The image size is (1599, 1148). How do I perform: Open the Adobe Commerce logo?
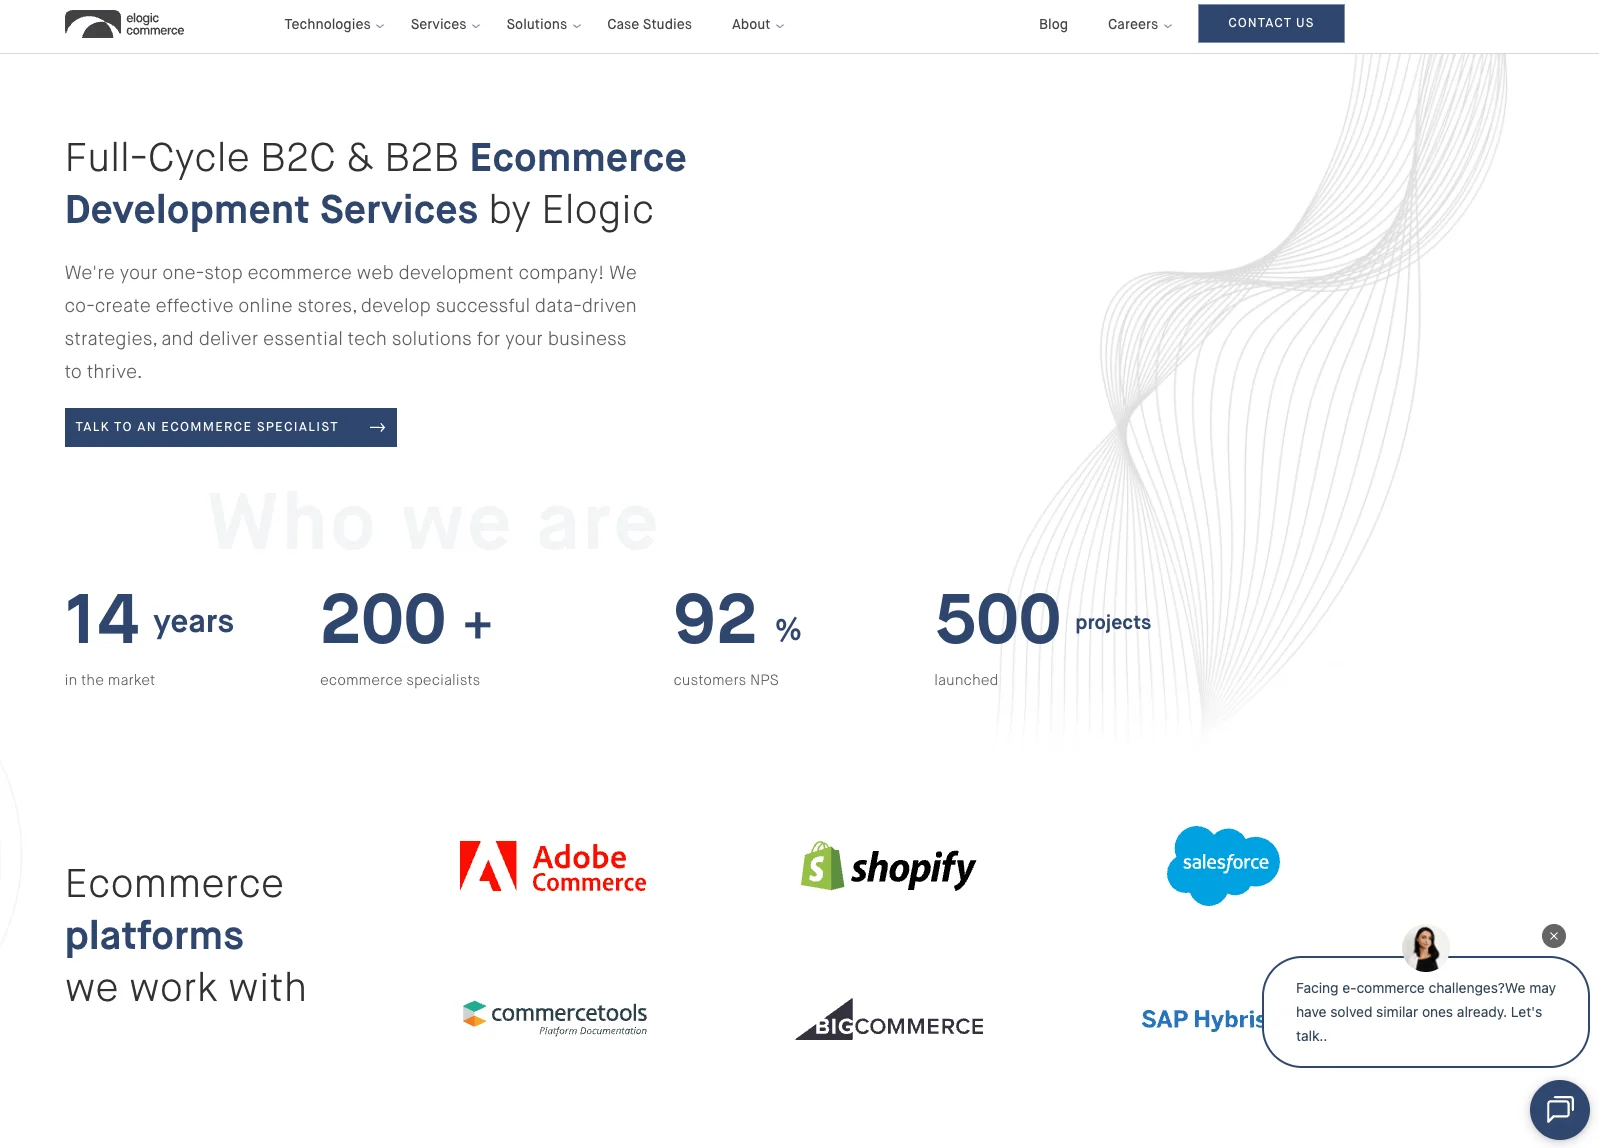coord(553,867)
